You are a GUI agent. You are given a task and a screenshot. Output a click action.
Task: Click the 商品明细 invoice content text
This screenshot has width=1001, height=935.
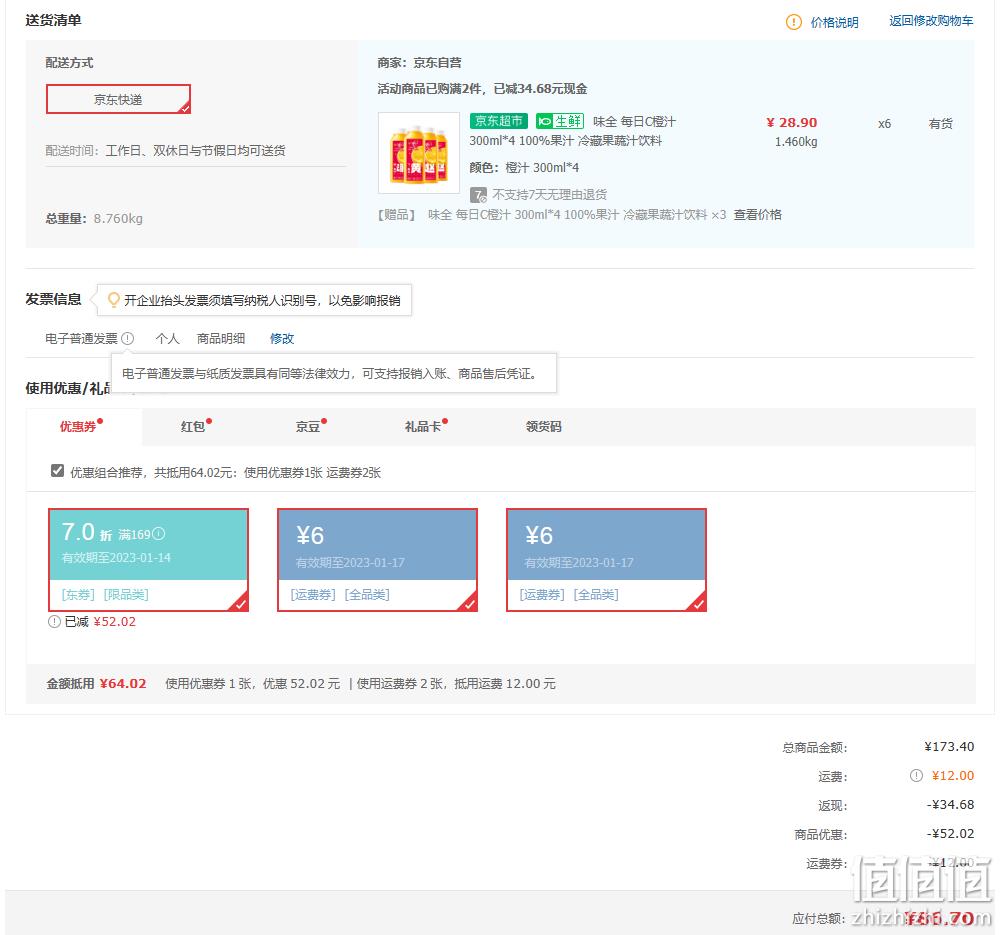pyautogui.click(x=221, y=338)
